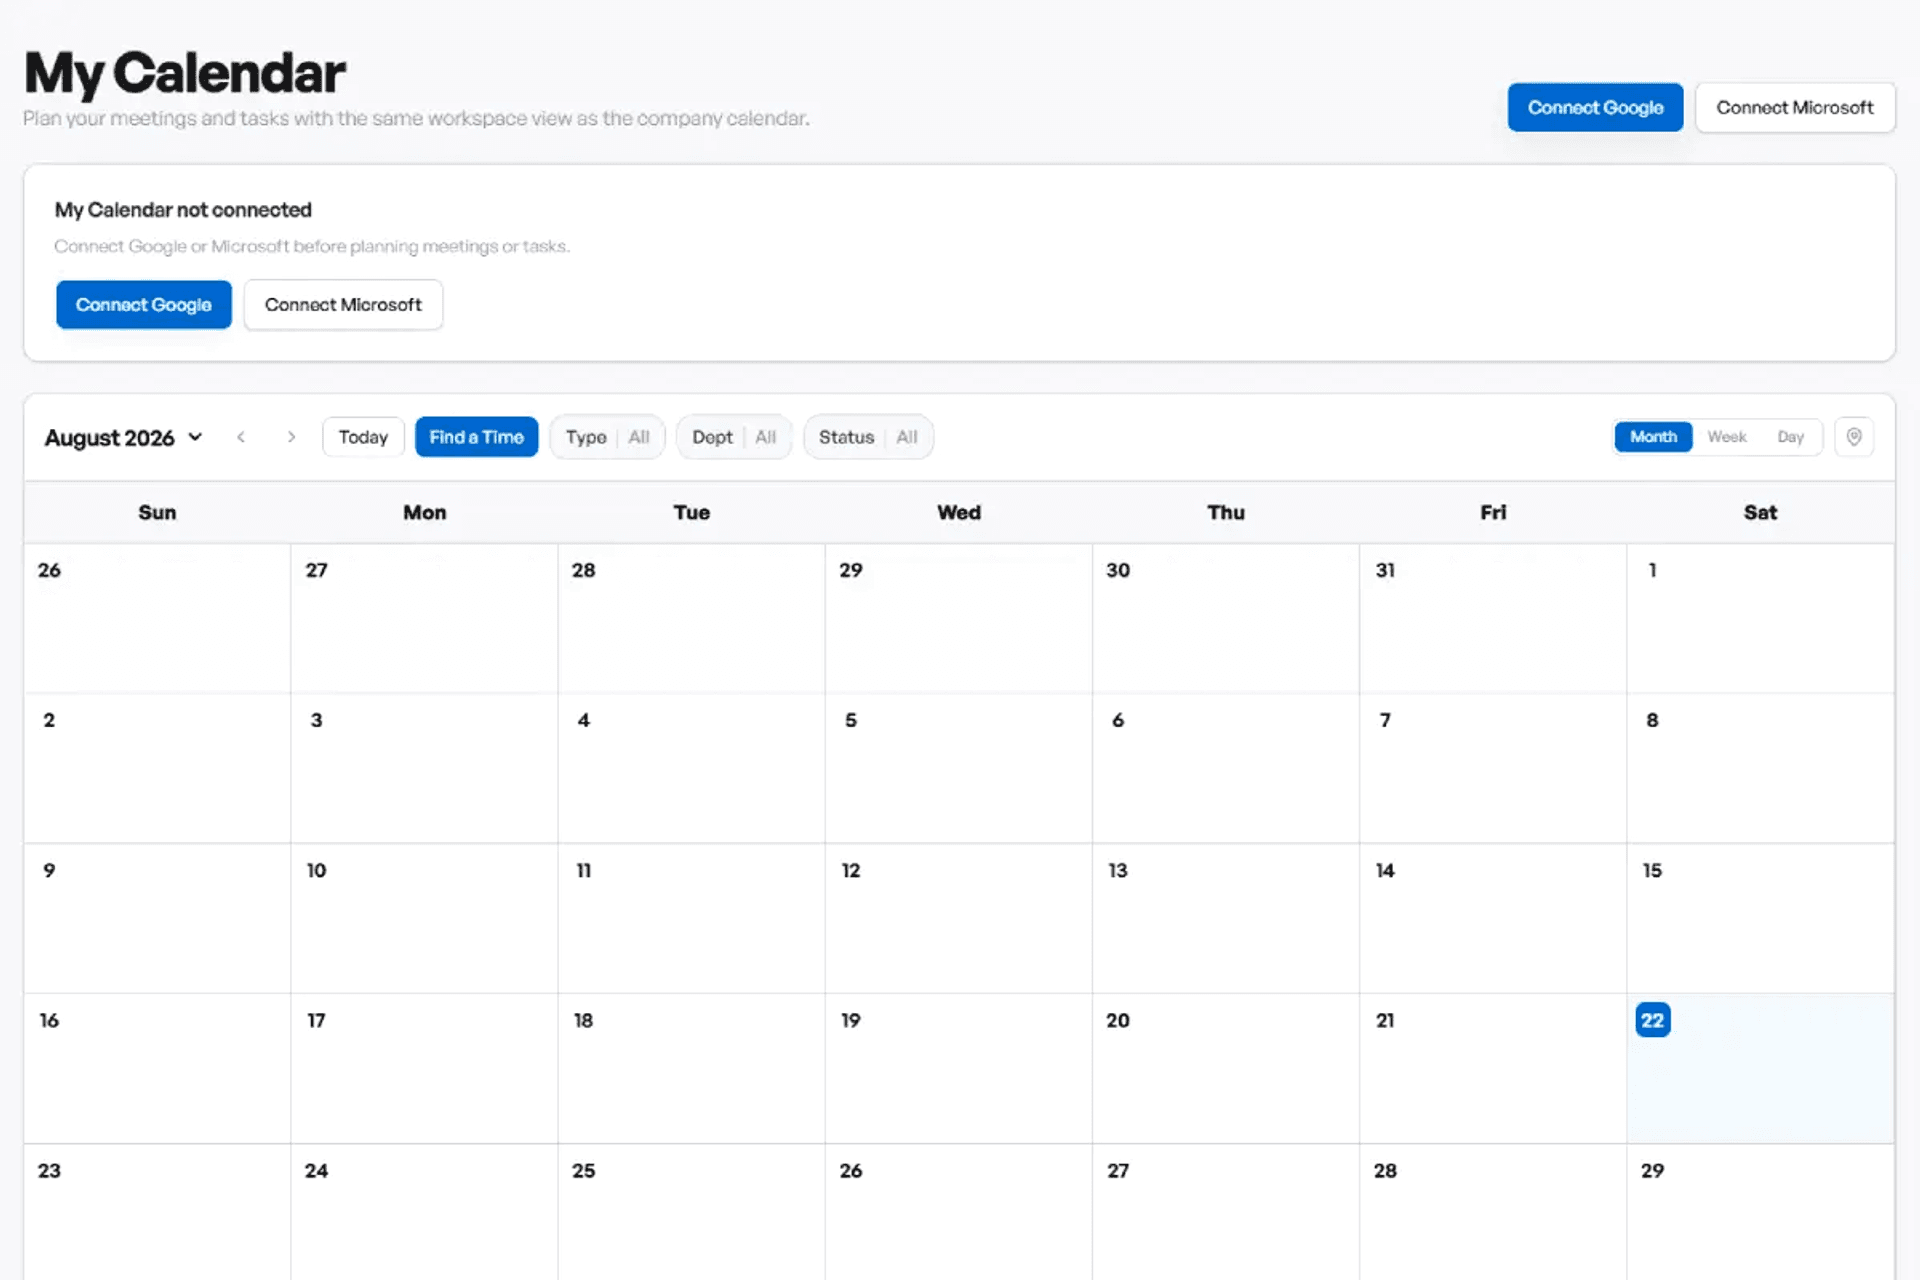Go to next month arrow
1920x1280 pixels.
pos(291,437)
